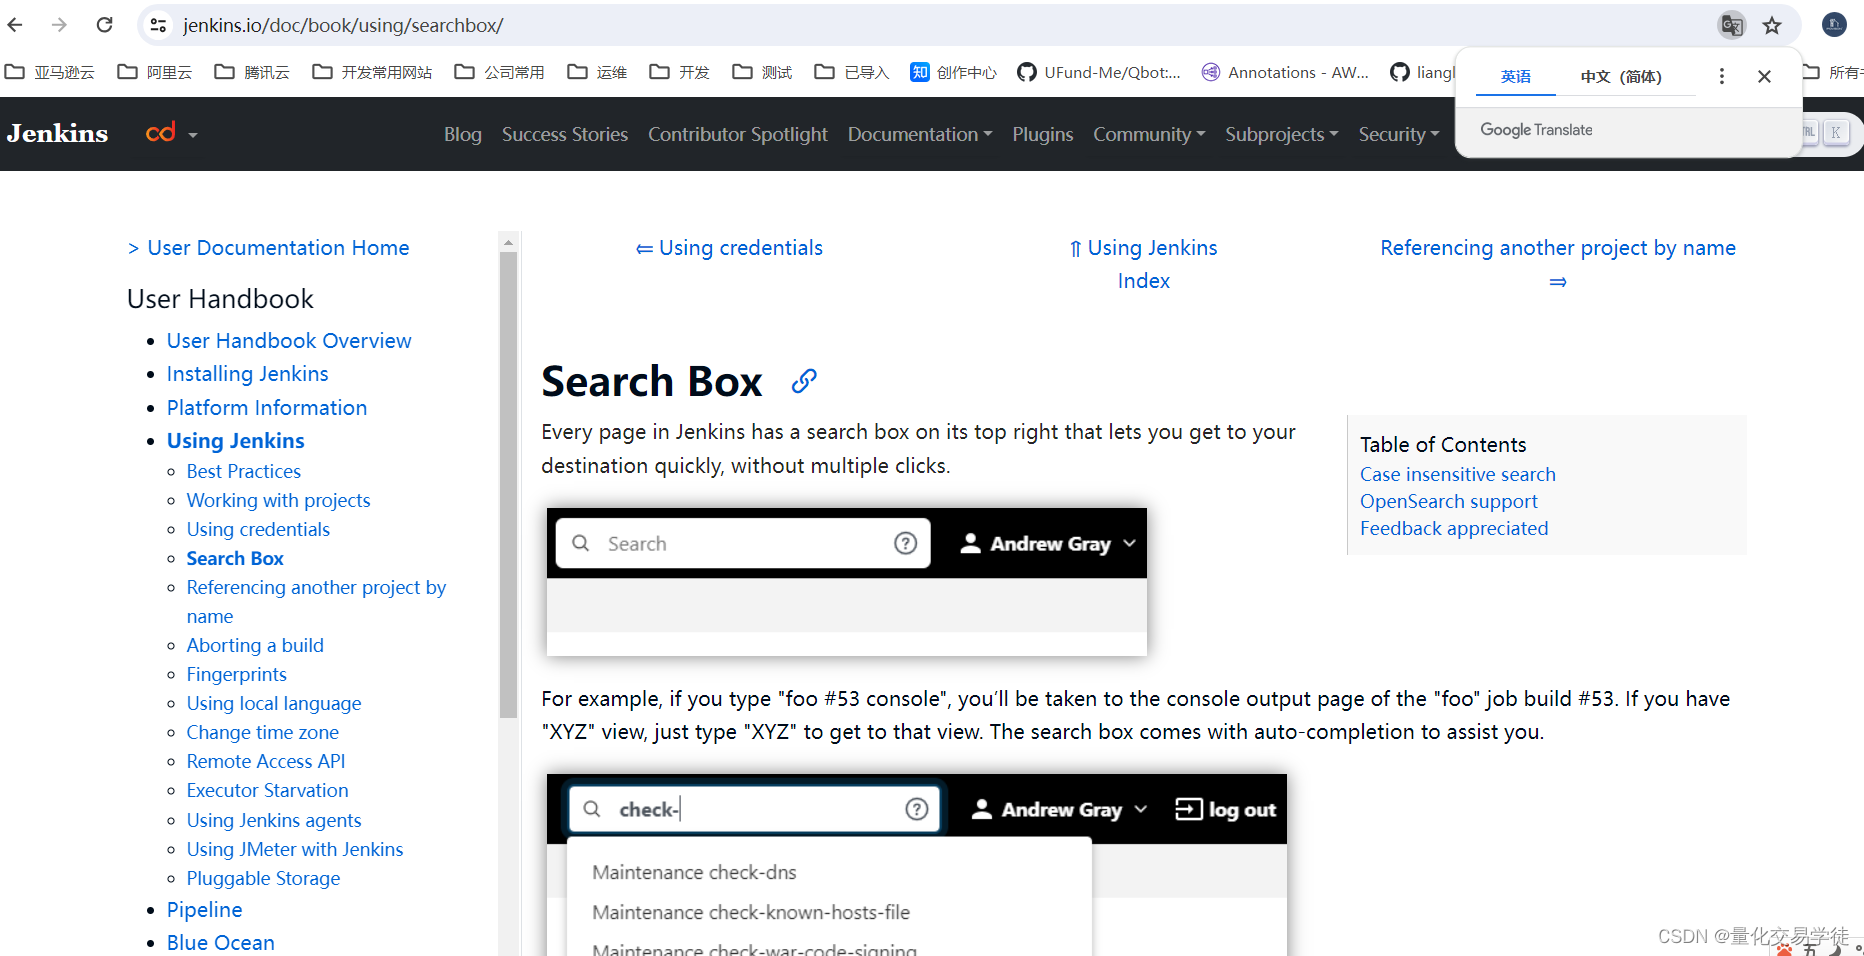Viewport: 1864px width, 956px height.
Task: Open the 已导入 bookmark folder
Action: click(852, 72)
